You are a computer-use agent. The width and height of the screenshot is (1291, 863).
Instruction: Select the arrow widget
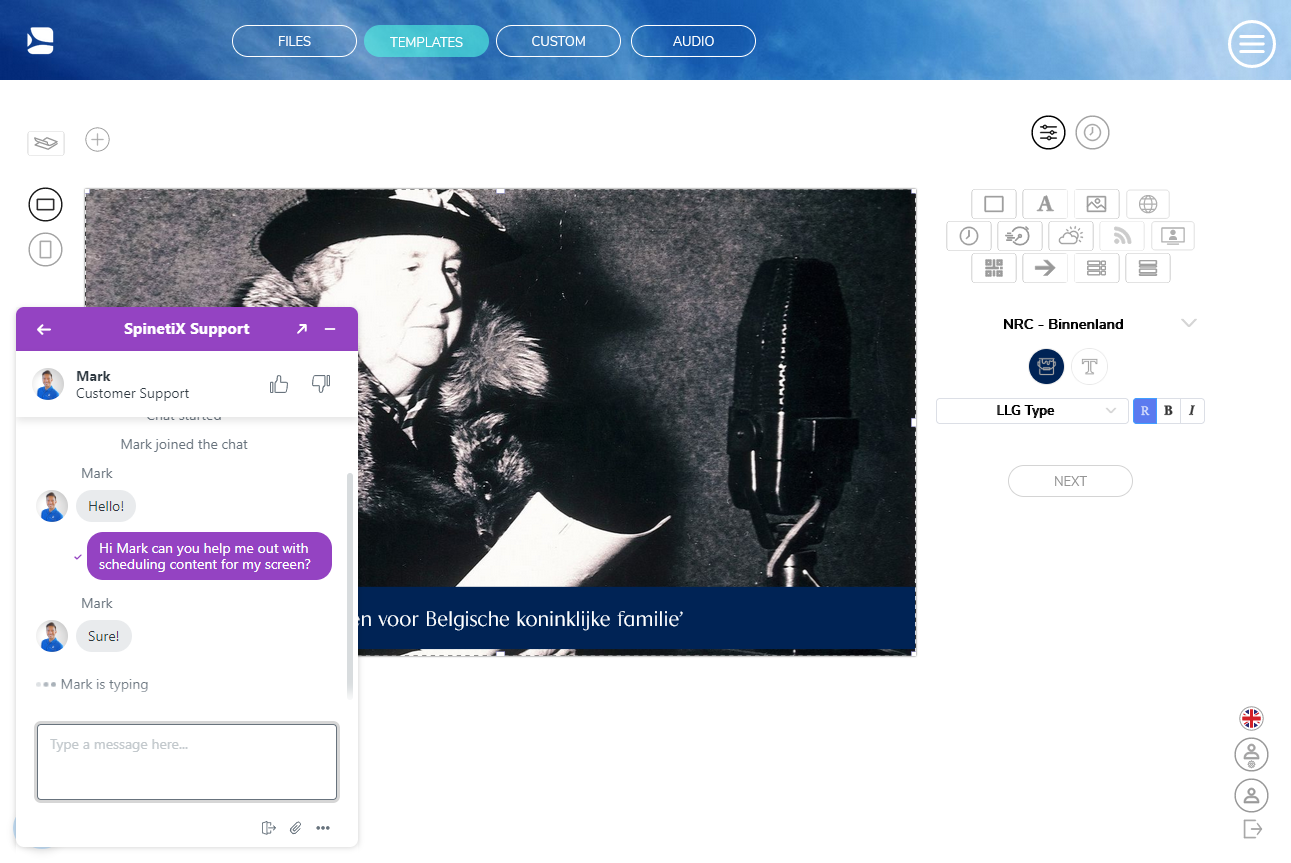point(1045,268)
